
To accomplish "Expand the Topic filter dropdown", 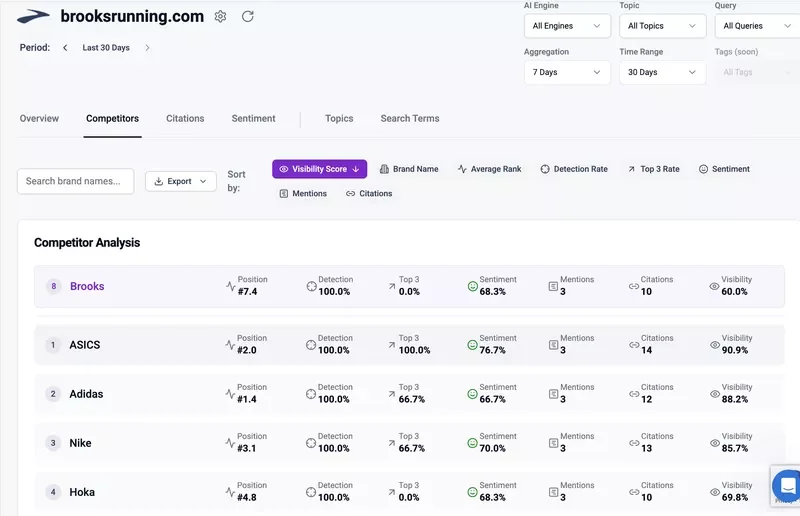I will [661, 26].
